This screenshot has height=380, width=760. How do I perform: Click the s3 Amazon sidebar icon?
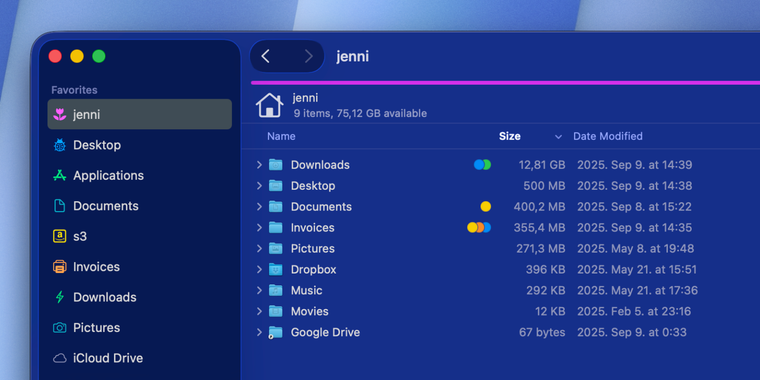(x=60, y=237)
